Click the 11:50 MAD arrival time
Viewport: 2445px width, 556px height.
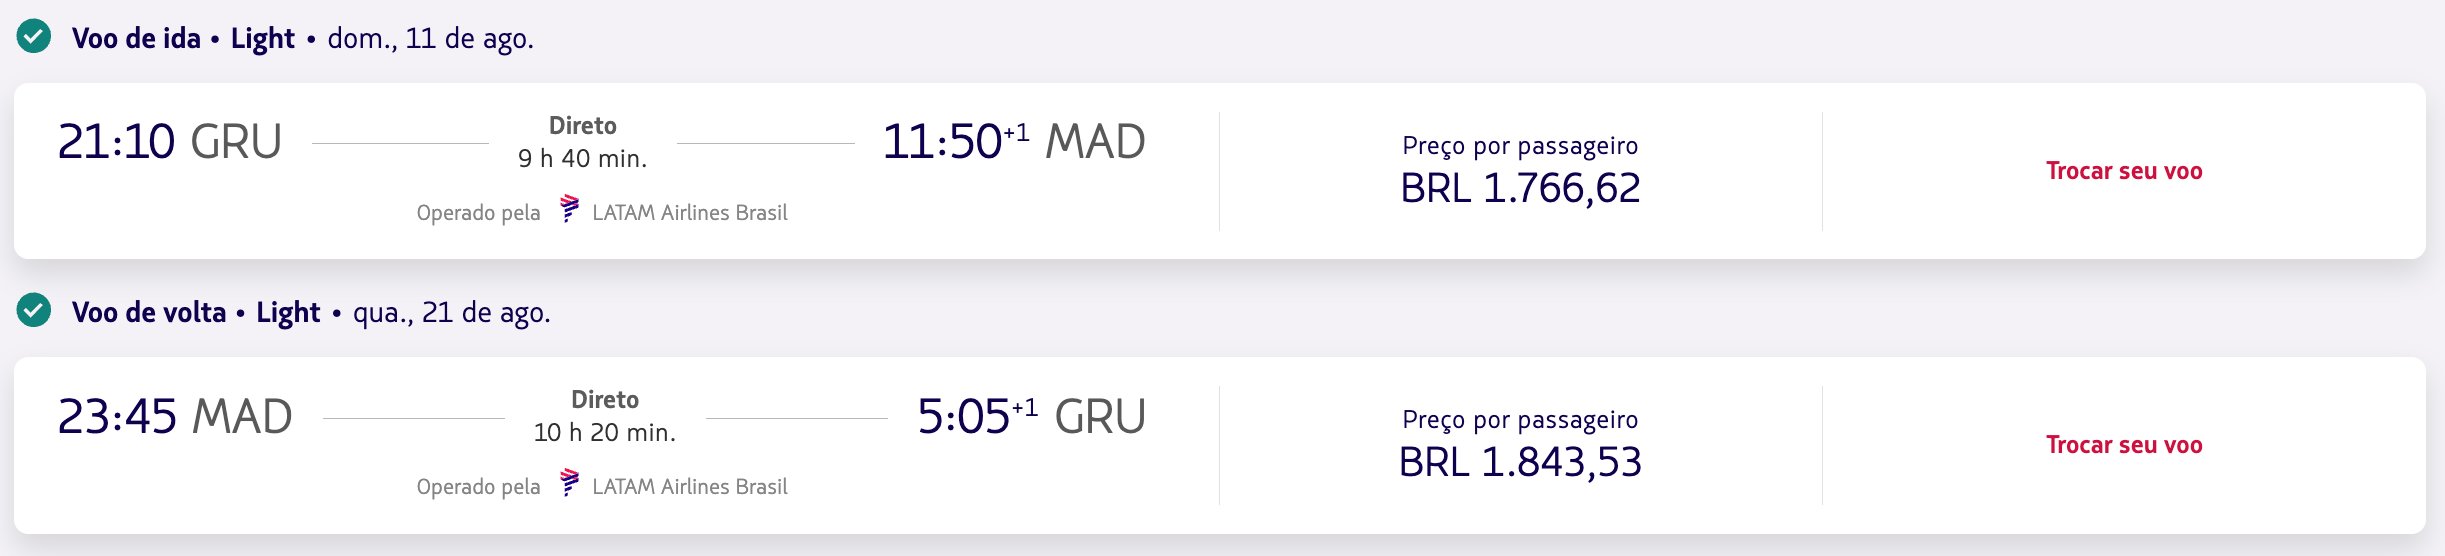coord(1014,142)
